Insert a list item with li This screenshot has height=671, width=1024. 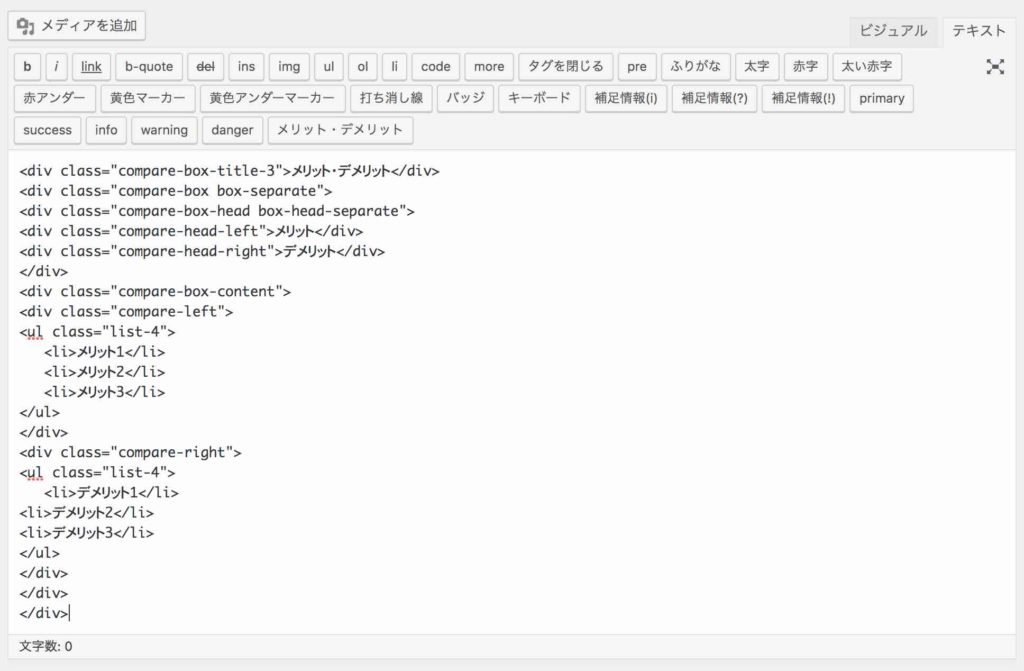pyautogui.click(x=394, y=67)
